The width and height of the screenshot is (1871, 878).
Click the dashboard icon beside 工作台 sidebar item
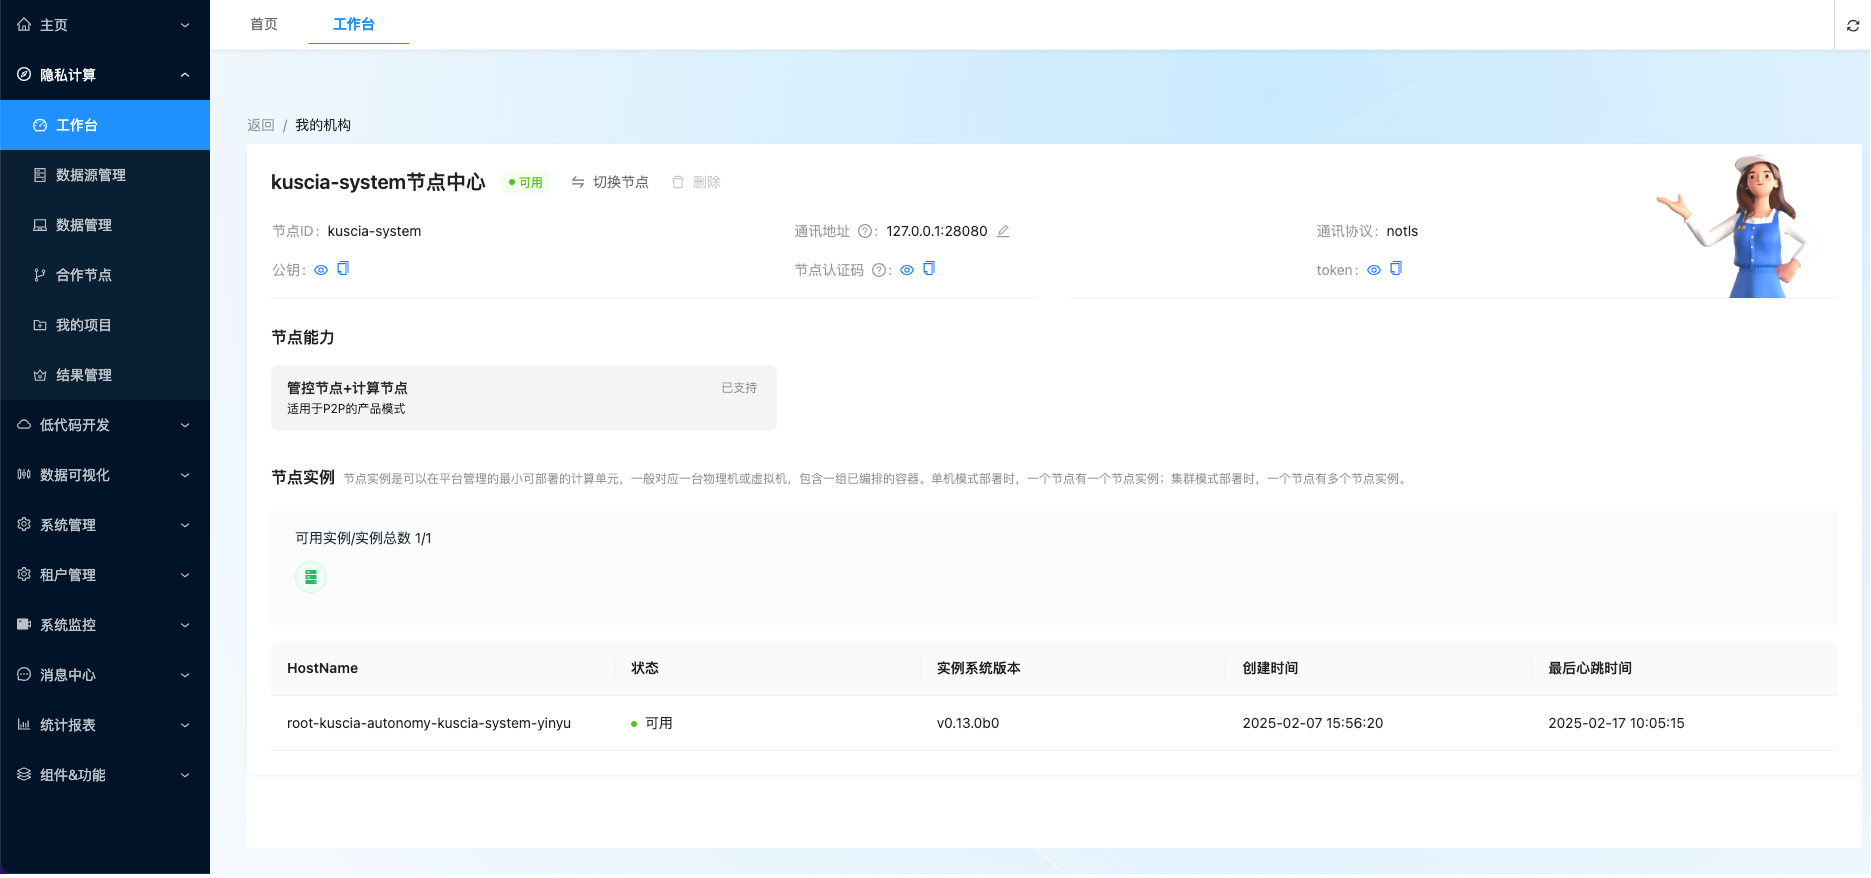[40, 125]
